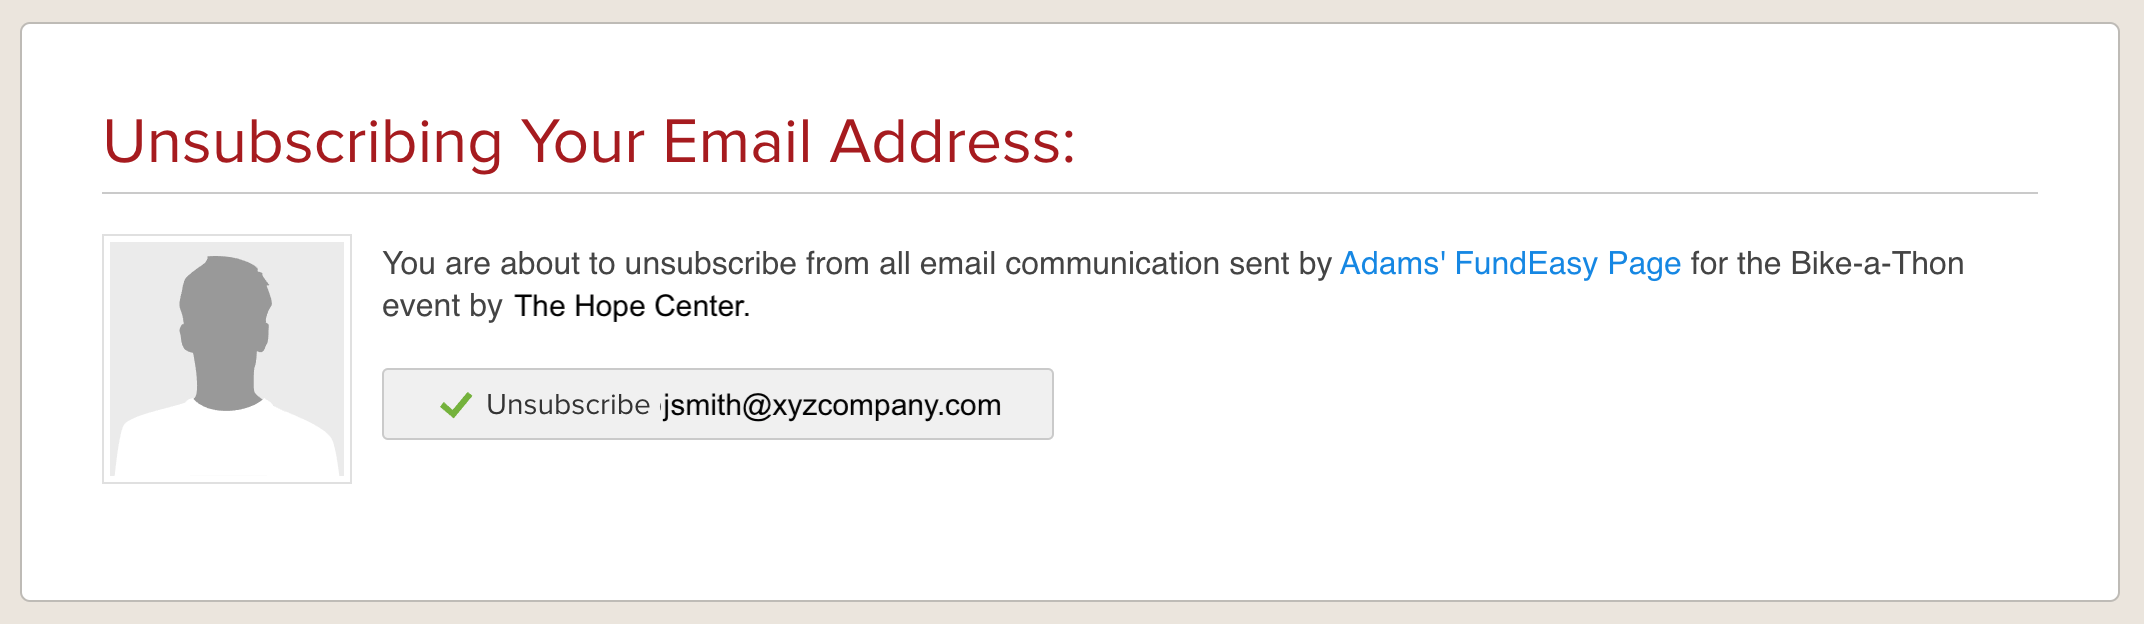2144x624 pixels.
Task: Click the 'Bike-a-Thon' event name text
Action: (x=1876, y=264)
